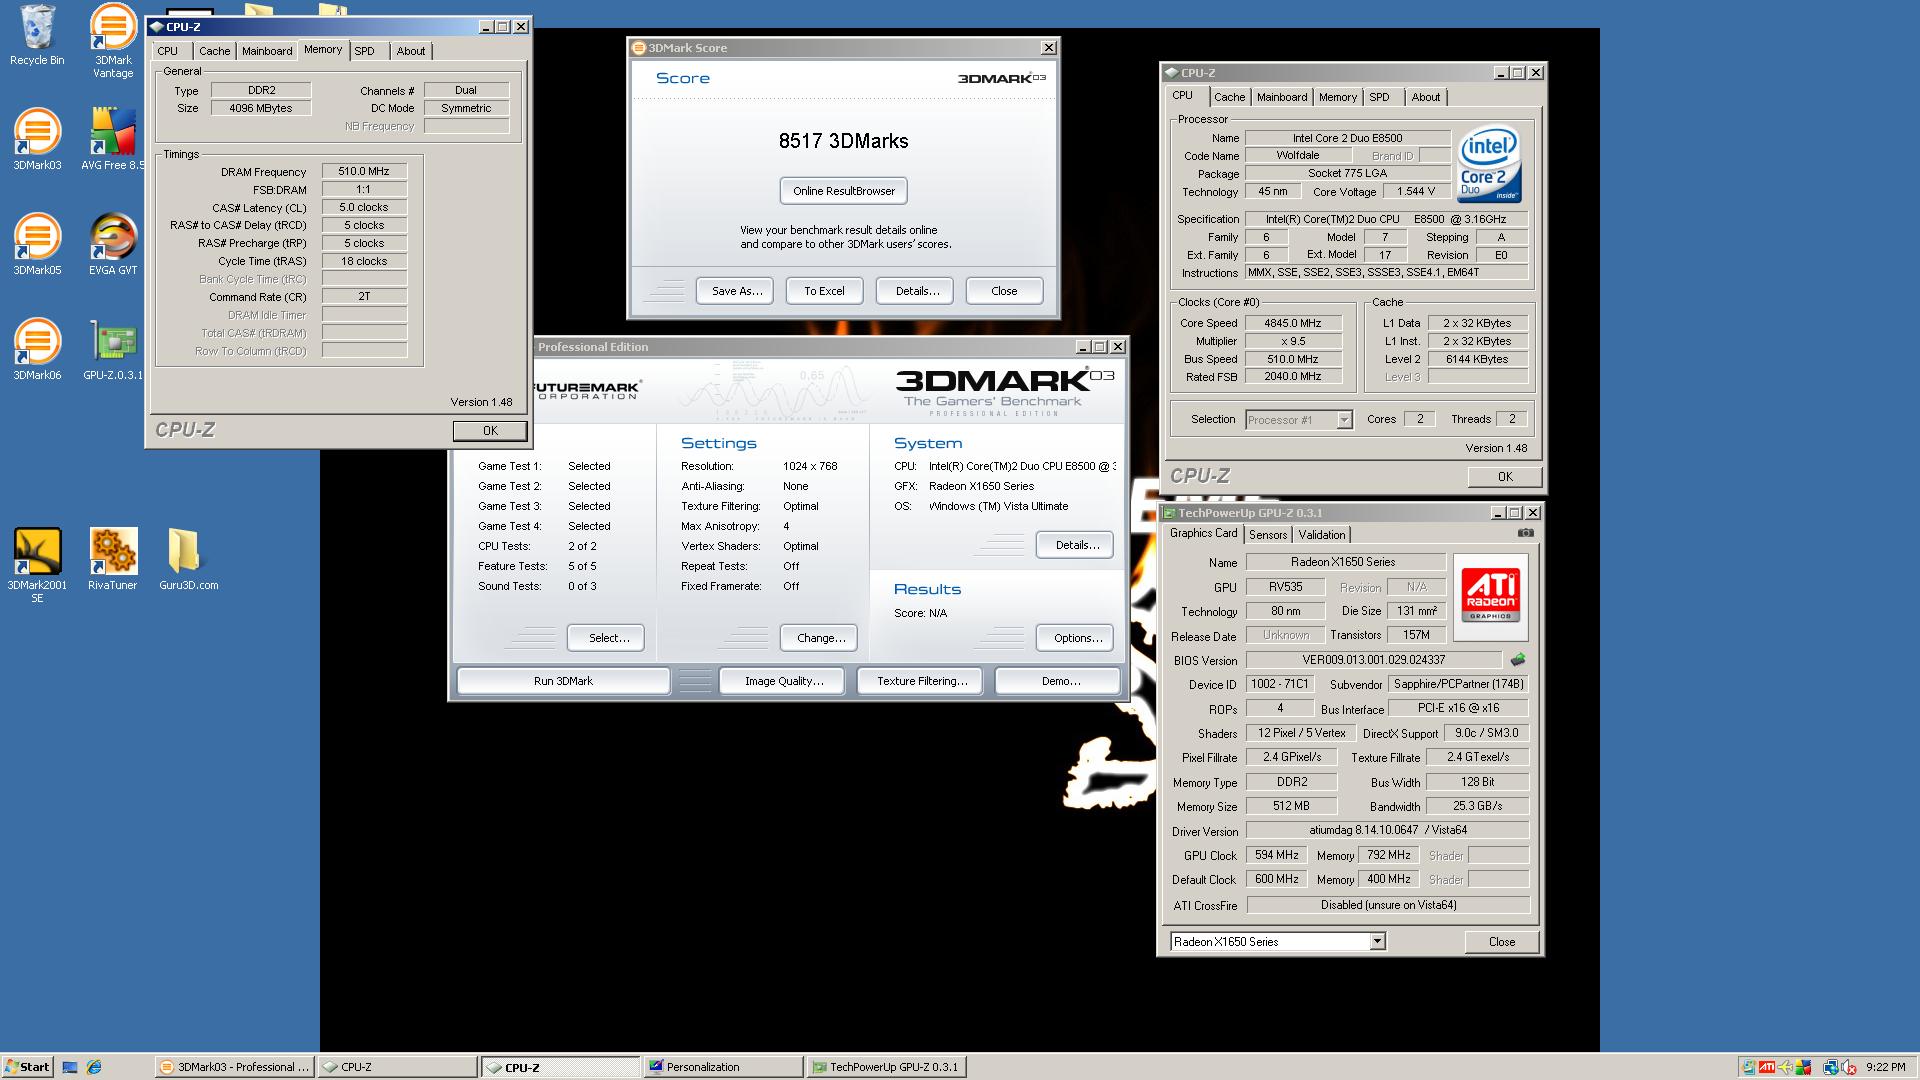The width and height of the screenshot is (1920, 1080).
Task: Click Online ResultBrowser button
Action: [x=843, y=191]
